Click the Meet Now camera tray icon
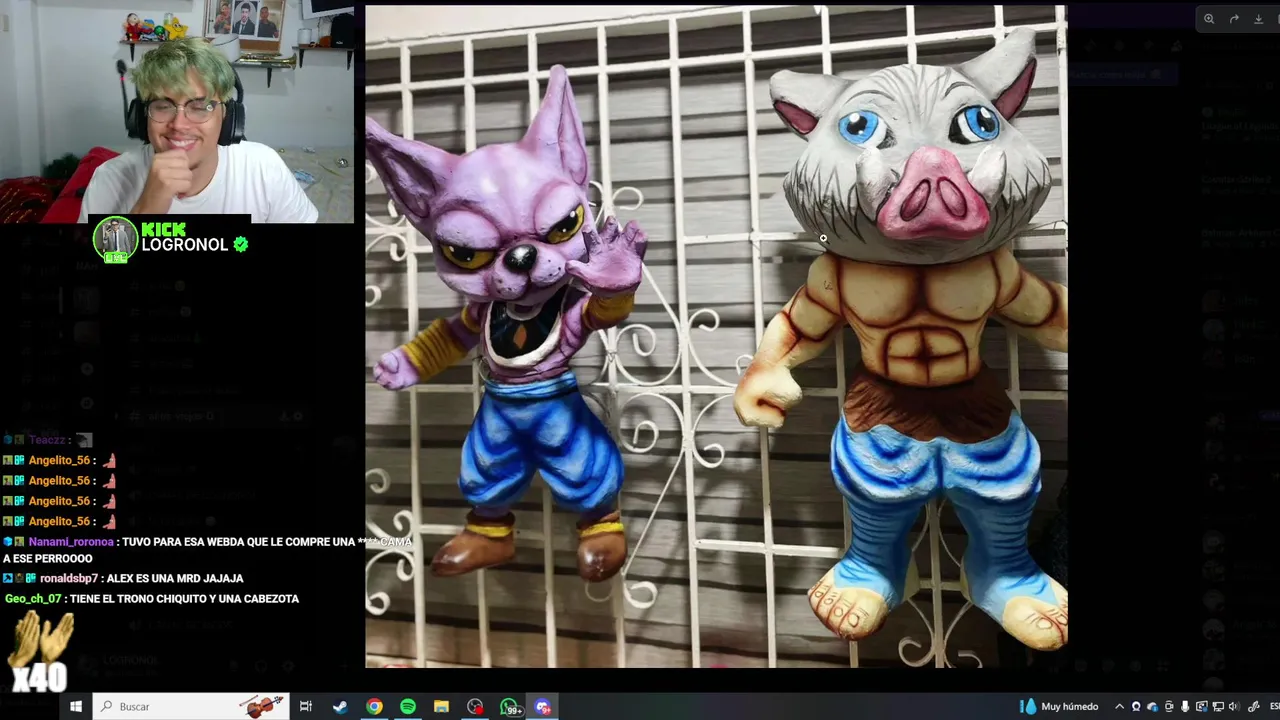This screenshot has width=1280, height=720. [1169, 706]
